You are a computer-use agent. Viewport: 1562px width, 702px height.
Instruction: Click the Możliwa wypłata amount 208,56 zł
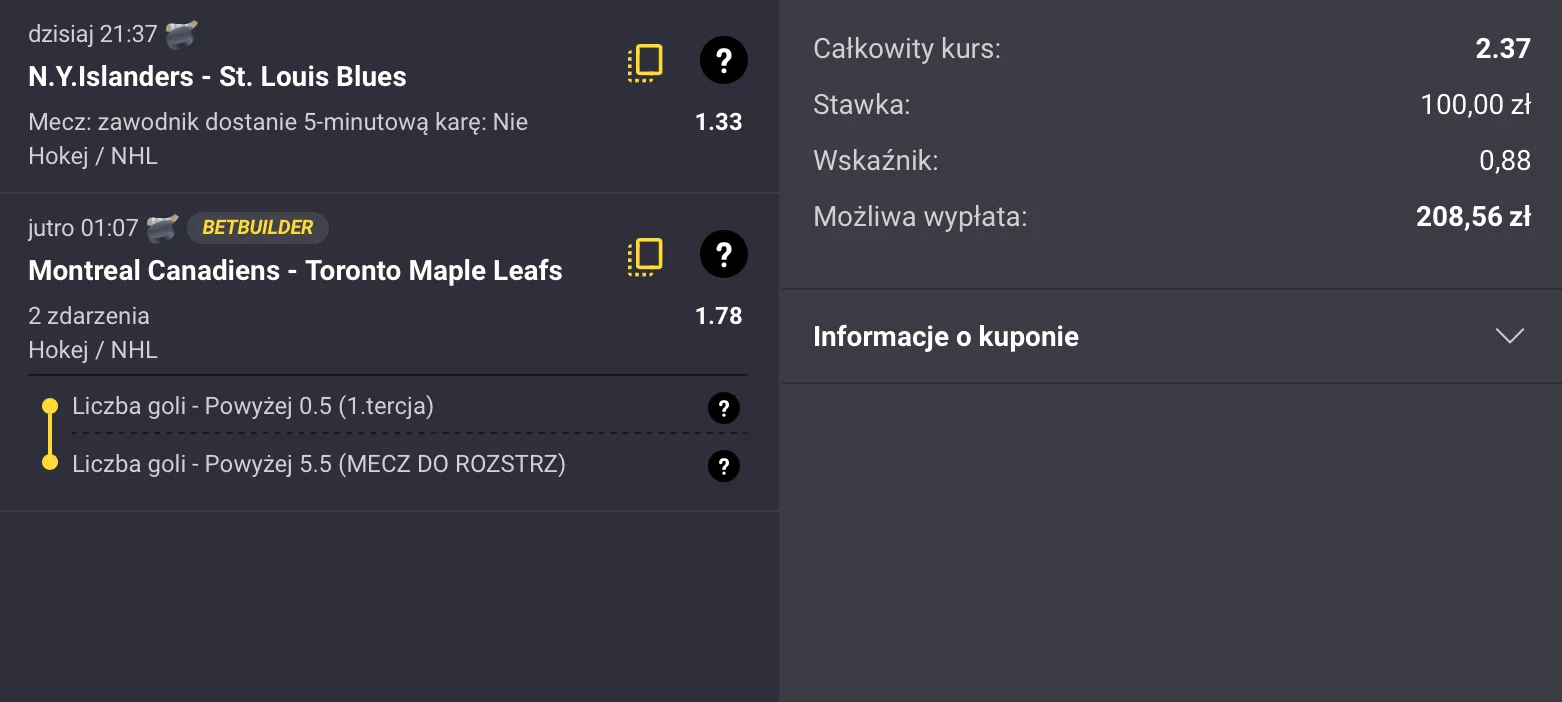click(1472, 216)
